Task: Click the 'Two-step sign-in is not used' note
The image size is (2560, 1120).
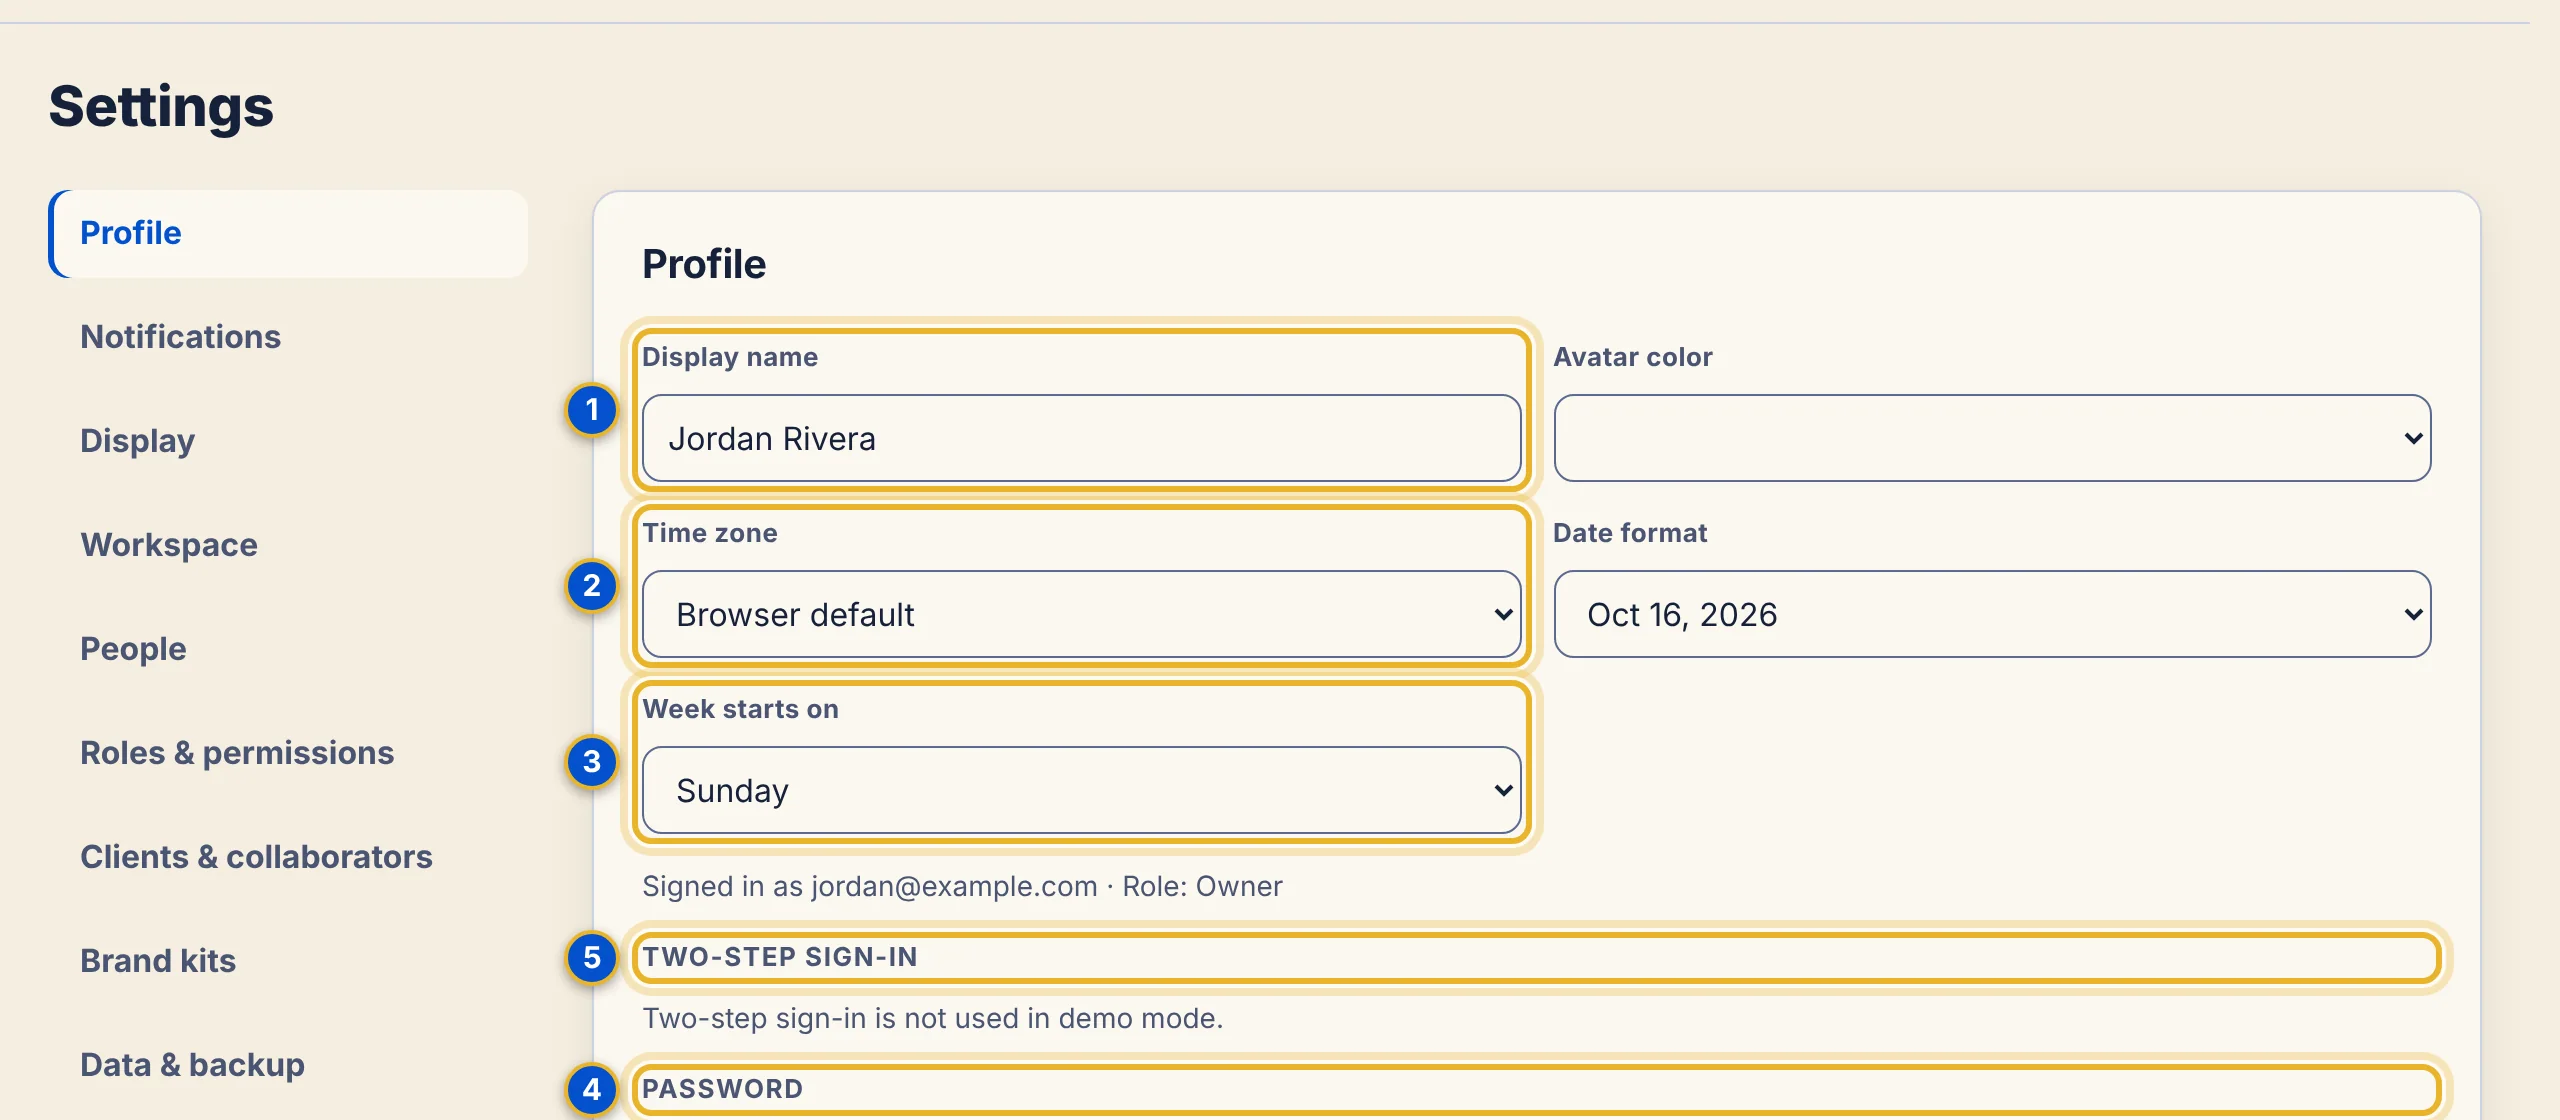Action: [x=932, y=1018]
